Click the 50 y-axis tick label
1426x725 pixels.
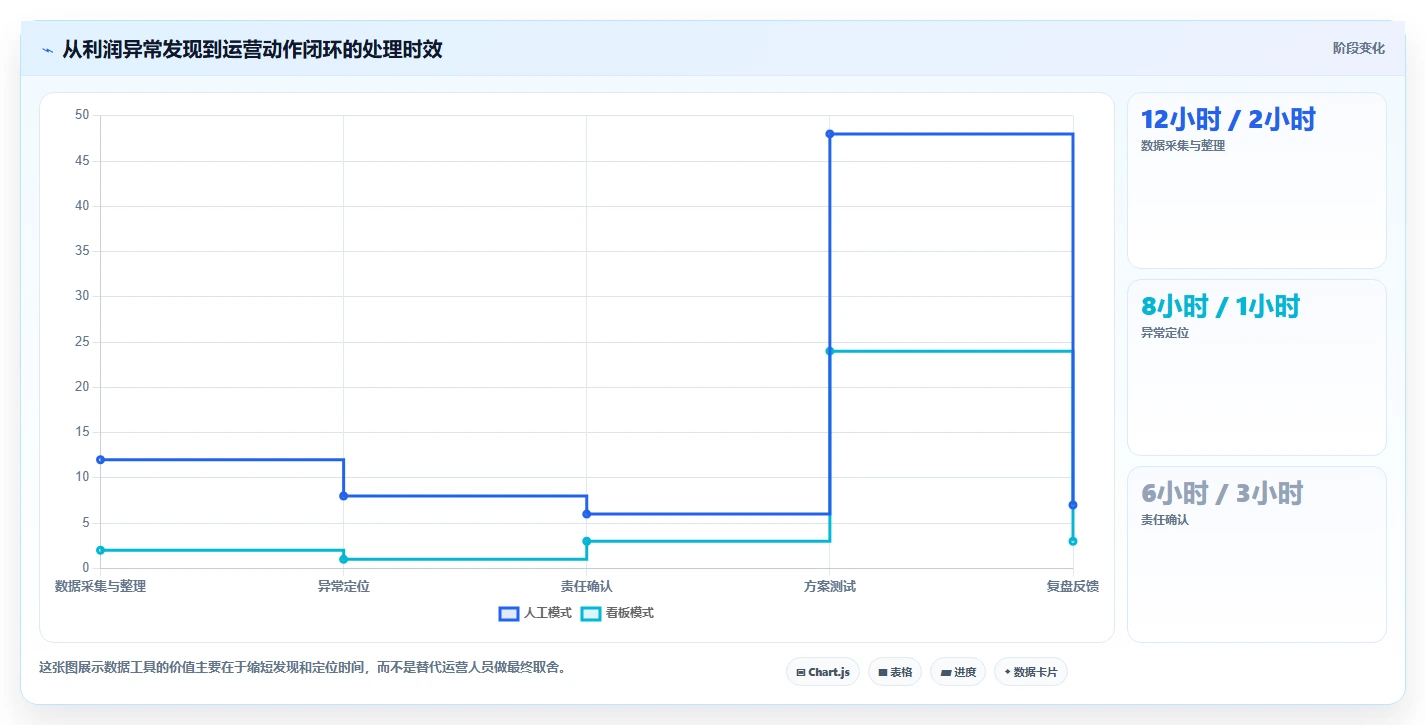point(82,115)
